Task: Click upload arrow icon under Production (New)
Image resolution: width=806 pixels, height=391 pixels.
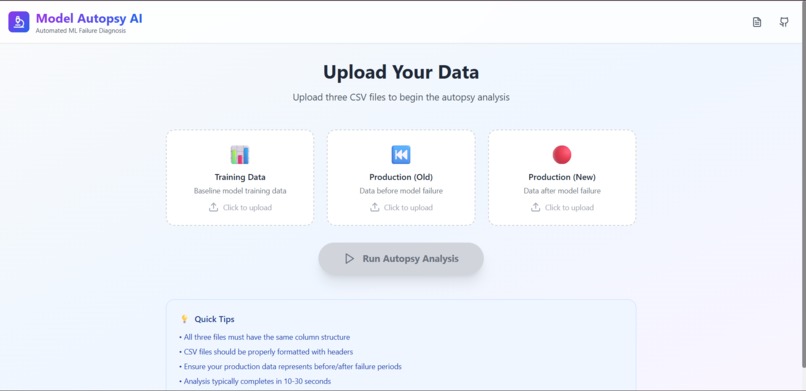Action: (x=536, y=207)
